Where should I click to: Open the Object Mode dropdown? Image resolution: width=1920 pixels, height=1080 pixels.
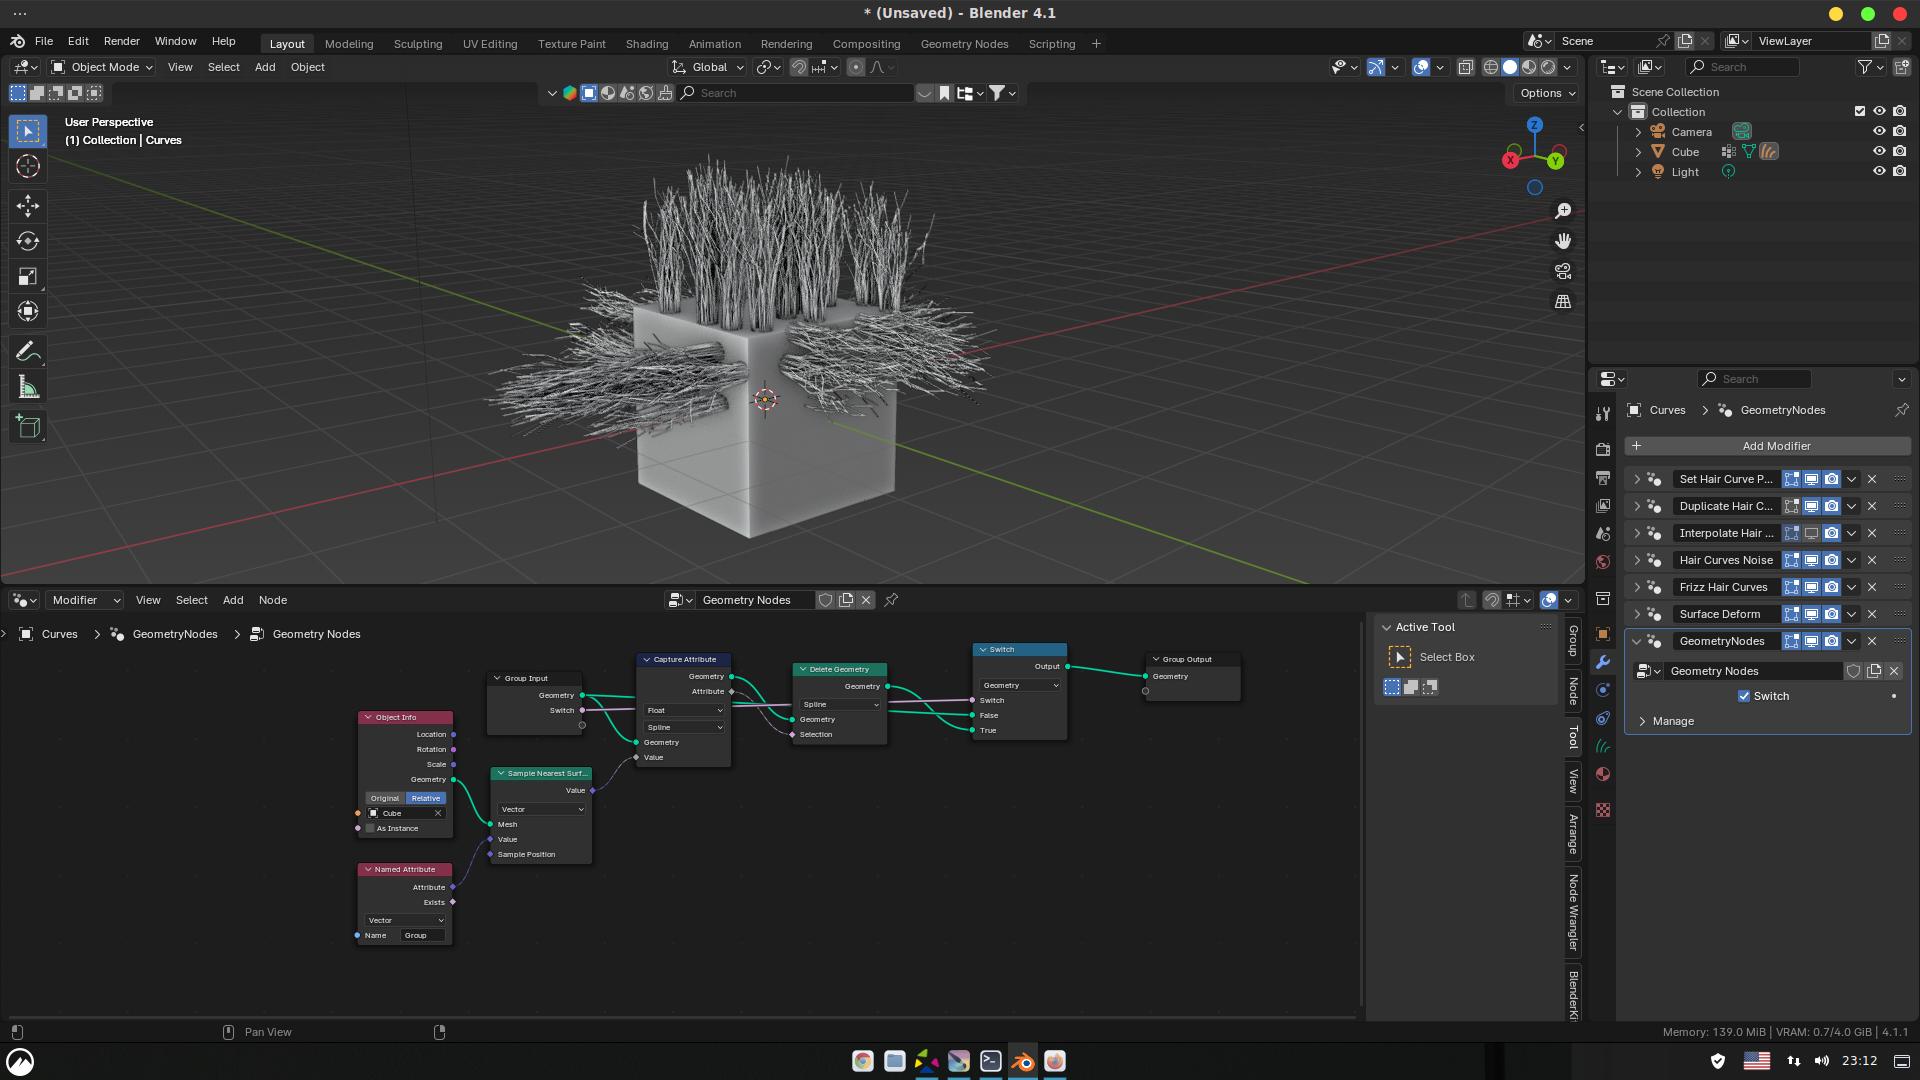pos(102,67)
